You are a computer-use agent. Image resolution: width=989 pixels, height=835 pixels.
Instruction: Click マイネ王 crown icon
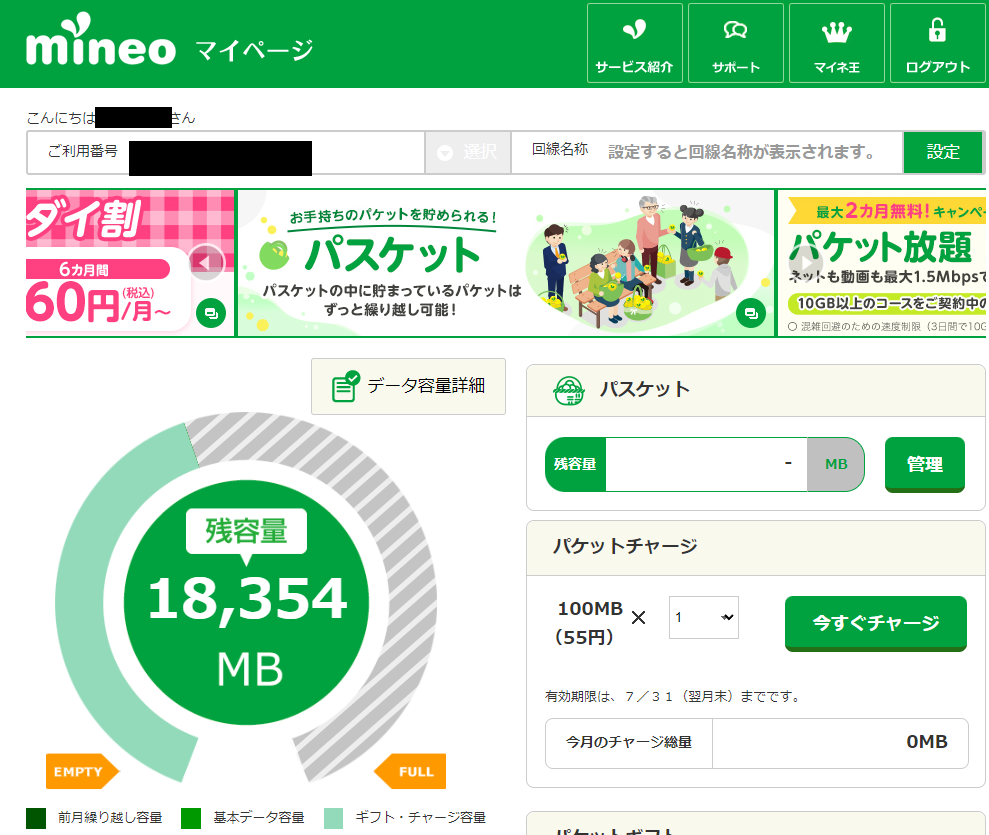[836, 32]
